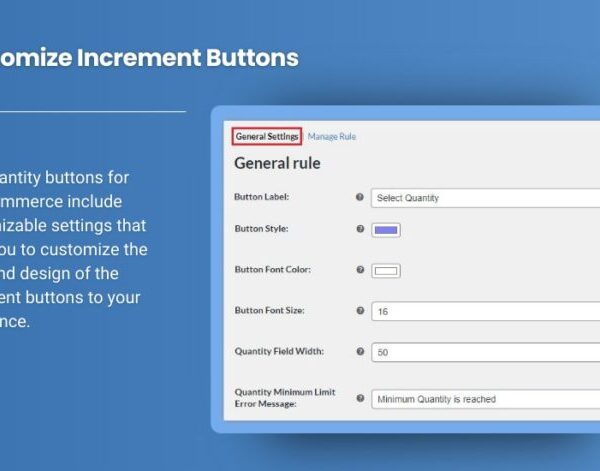This screenshot has width=600, height=471.
Task: Click the 'Button Font Size:' label
Action: 270,310
